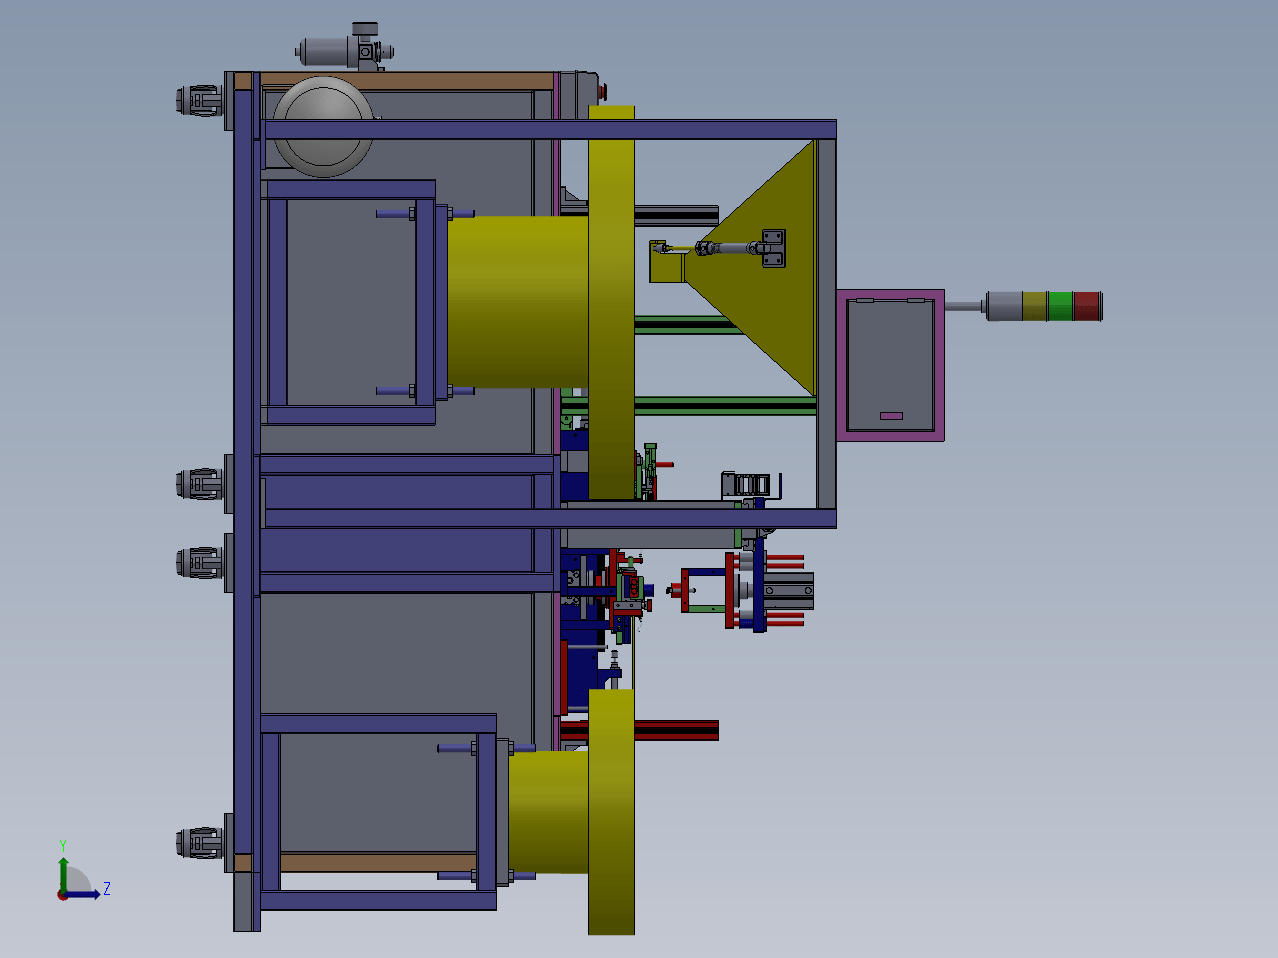Click the Y axis label of the triad
Image resolution: width=1278 pixels, height=958 pixels.
(63, 846)
